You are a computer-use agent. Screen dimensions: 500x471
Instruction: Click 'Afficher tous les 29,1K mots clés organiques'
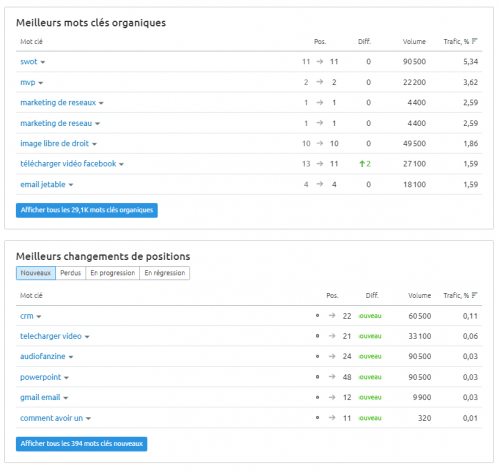coord(87,210)
